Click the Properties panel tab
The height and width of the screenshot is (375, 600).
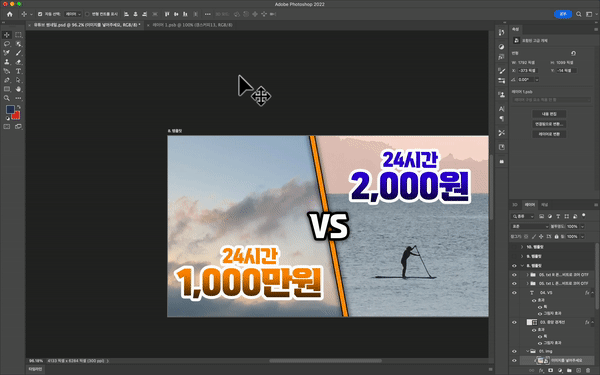pos(515,29)
